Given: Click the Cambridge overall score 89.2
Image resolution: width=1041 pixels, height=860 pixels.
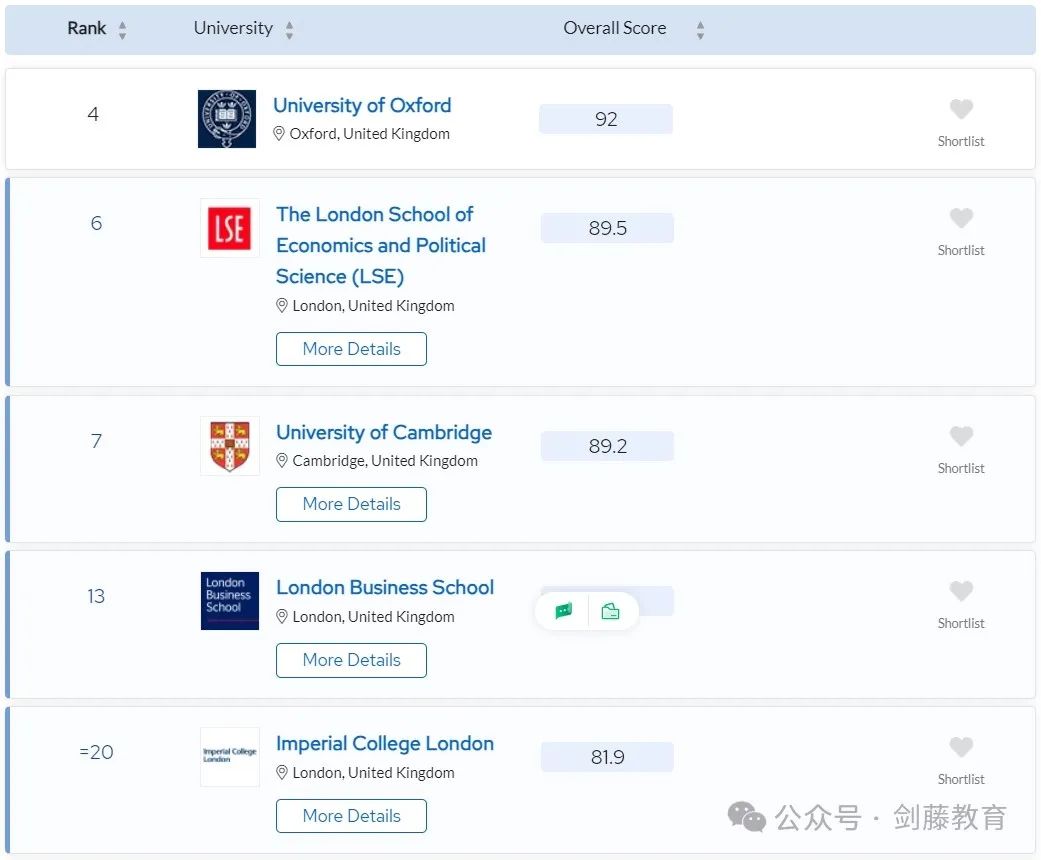Looking at the screenshot, I should coord(607,446).
